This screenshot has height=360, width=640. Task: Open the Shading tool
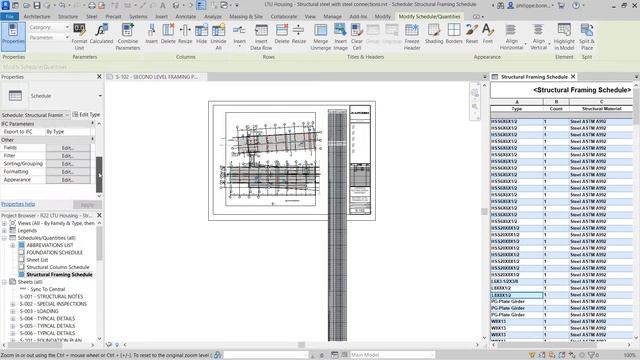coord(434,33)
